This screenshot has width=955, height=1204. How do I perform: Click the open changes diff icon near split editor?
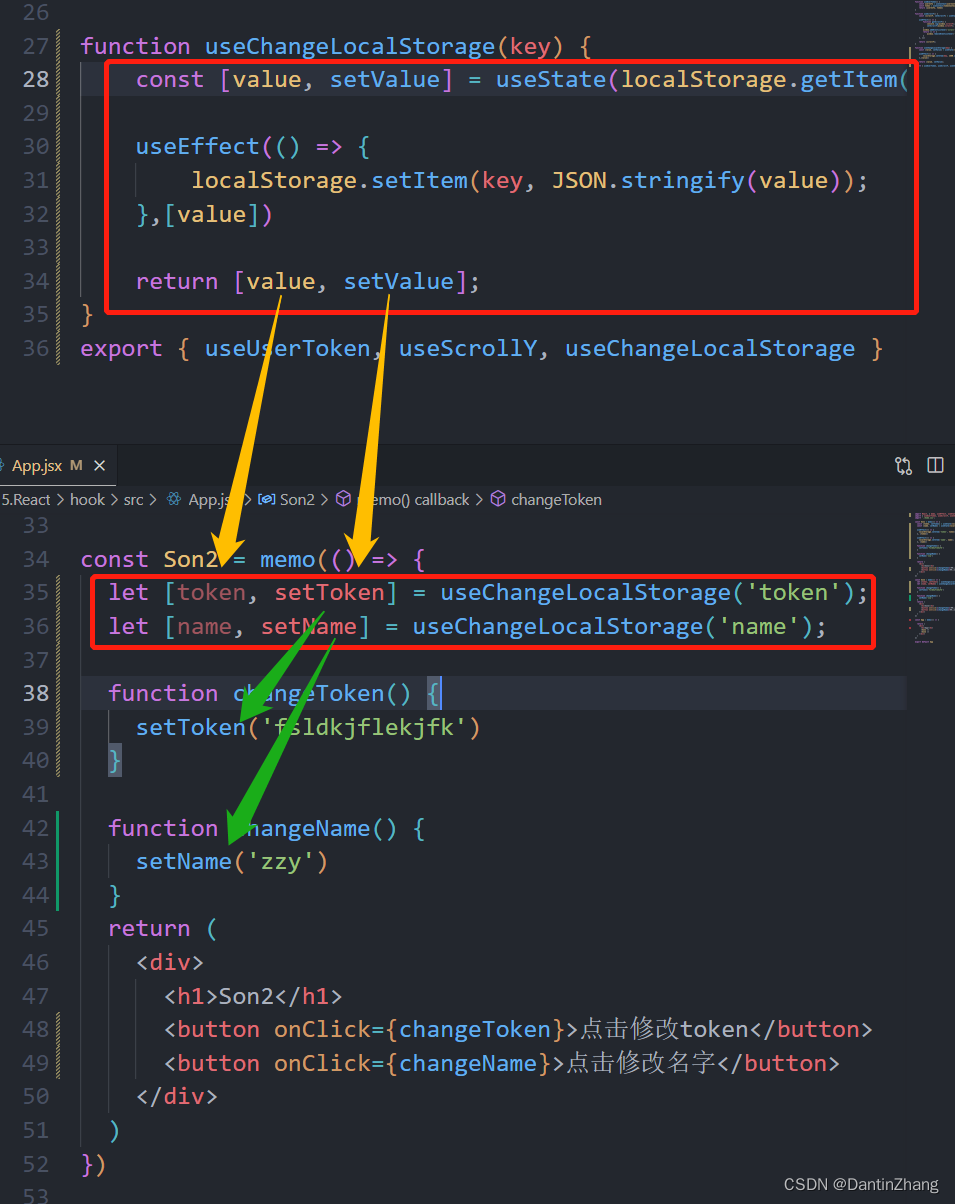click(x=903, y=465)
